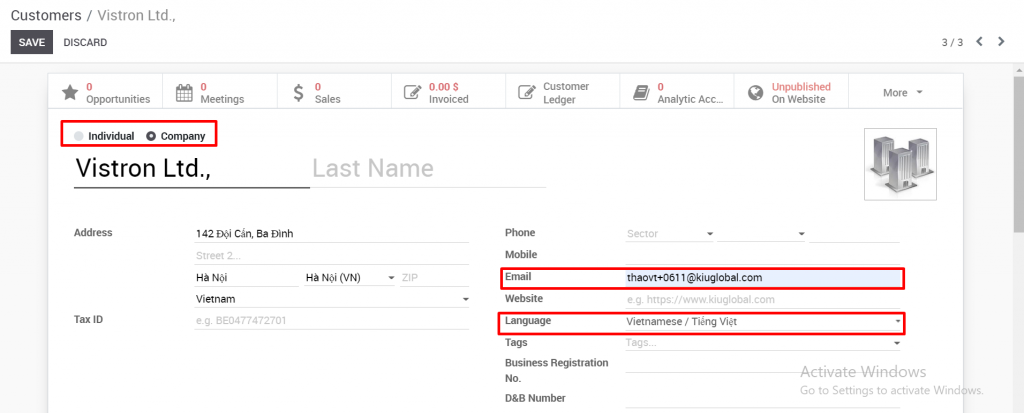Screen dimensions: 1024x413
Task: Click the Tax ID field
Action: tap(332, 321)
